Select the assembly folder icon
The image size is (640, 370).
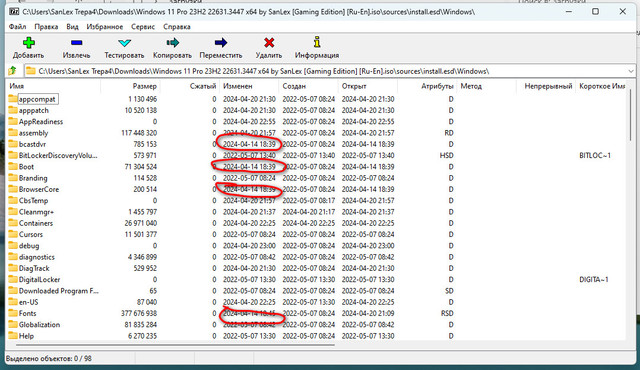click(x=13, y=133)
